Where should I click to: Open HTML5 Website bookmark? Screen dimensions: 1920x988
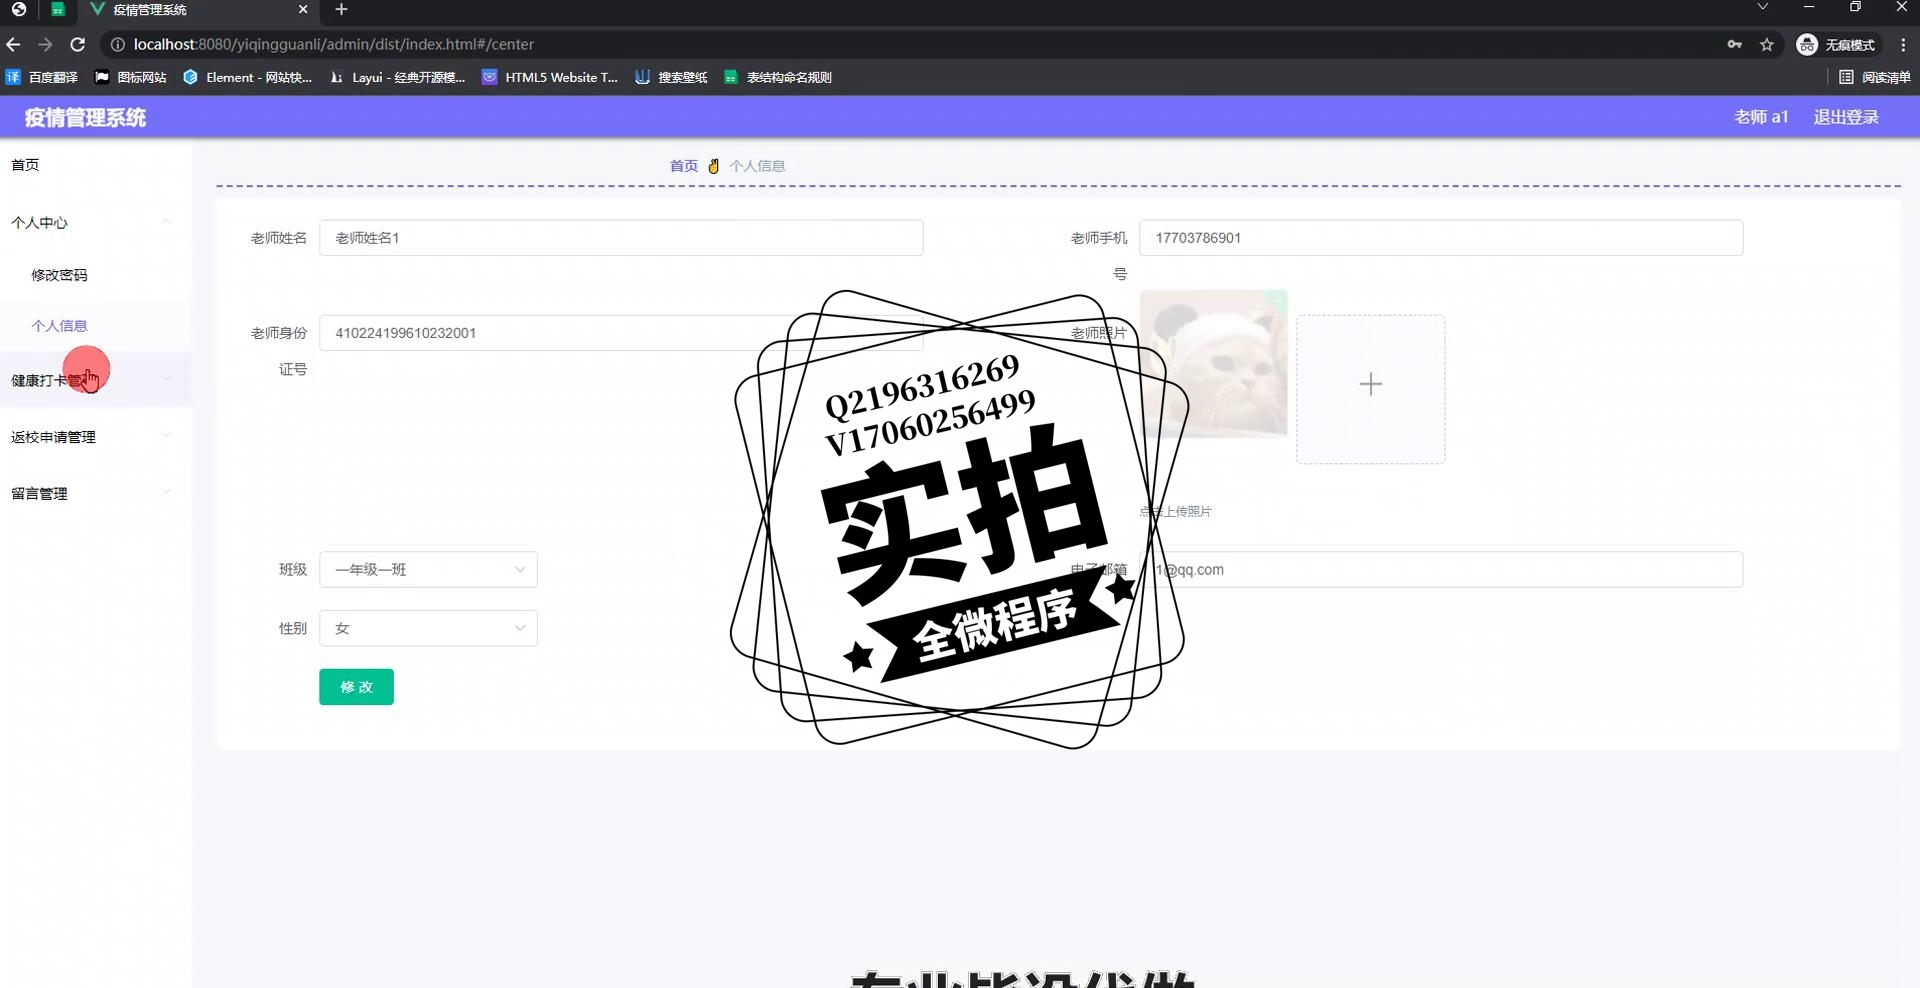pyautogui.click(x=550, y=77)
